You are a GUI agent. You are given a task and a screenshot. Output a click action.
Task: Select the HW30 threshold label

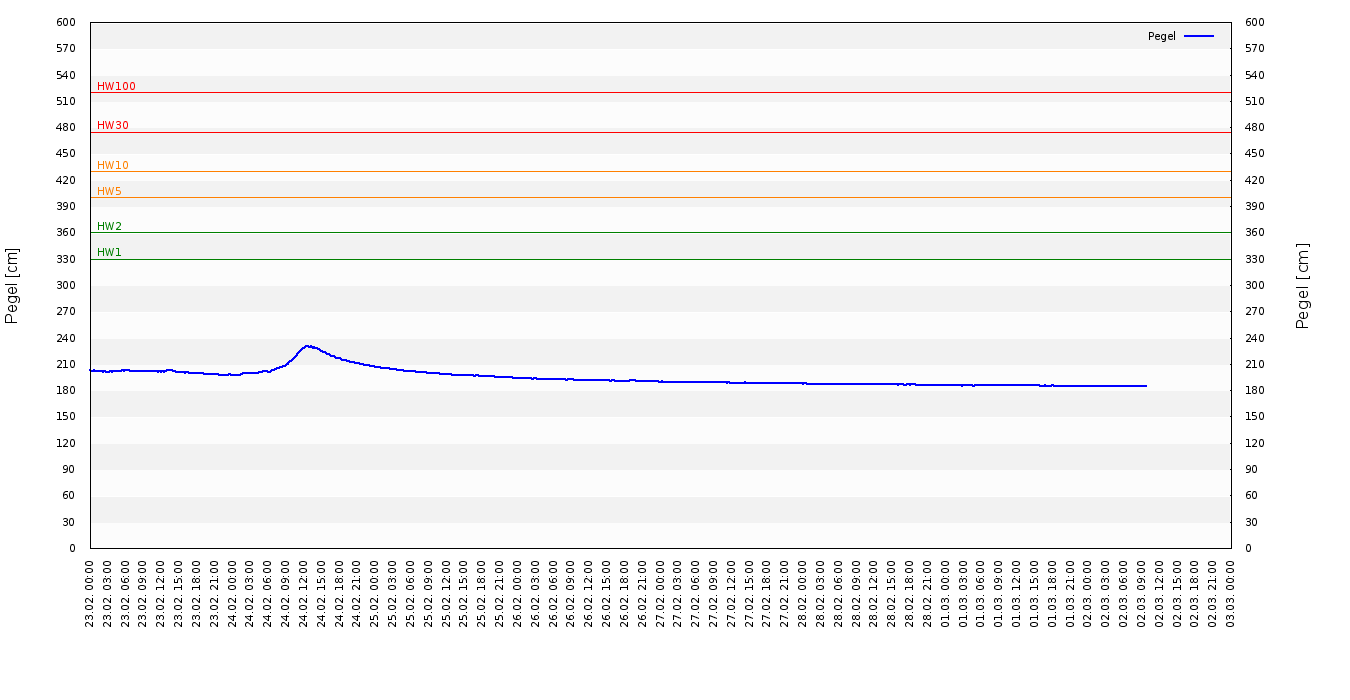tap(112, 125)
